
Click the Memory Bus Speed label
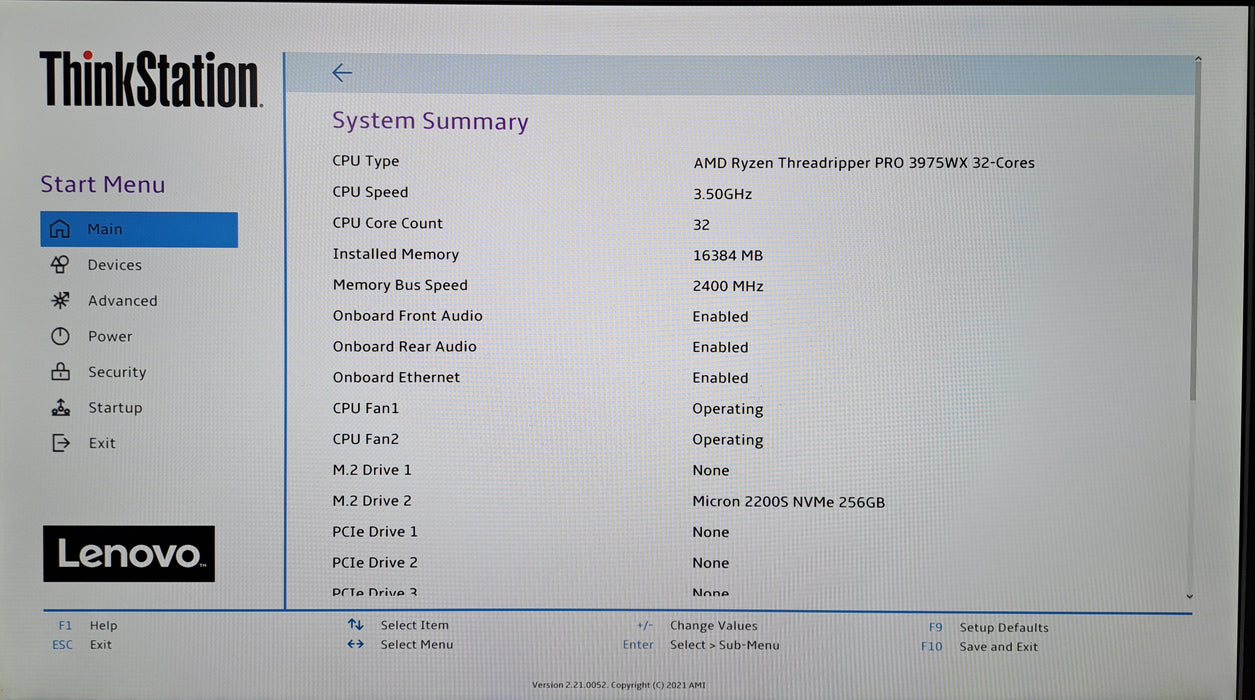pyautogui.click(x=400, y=285)
